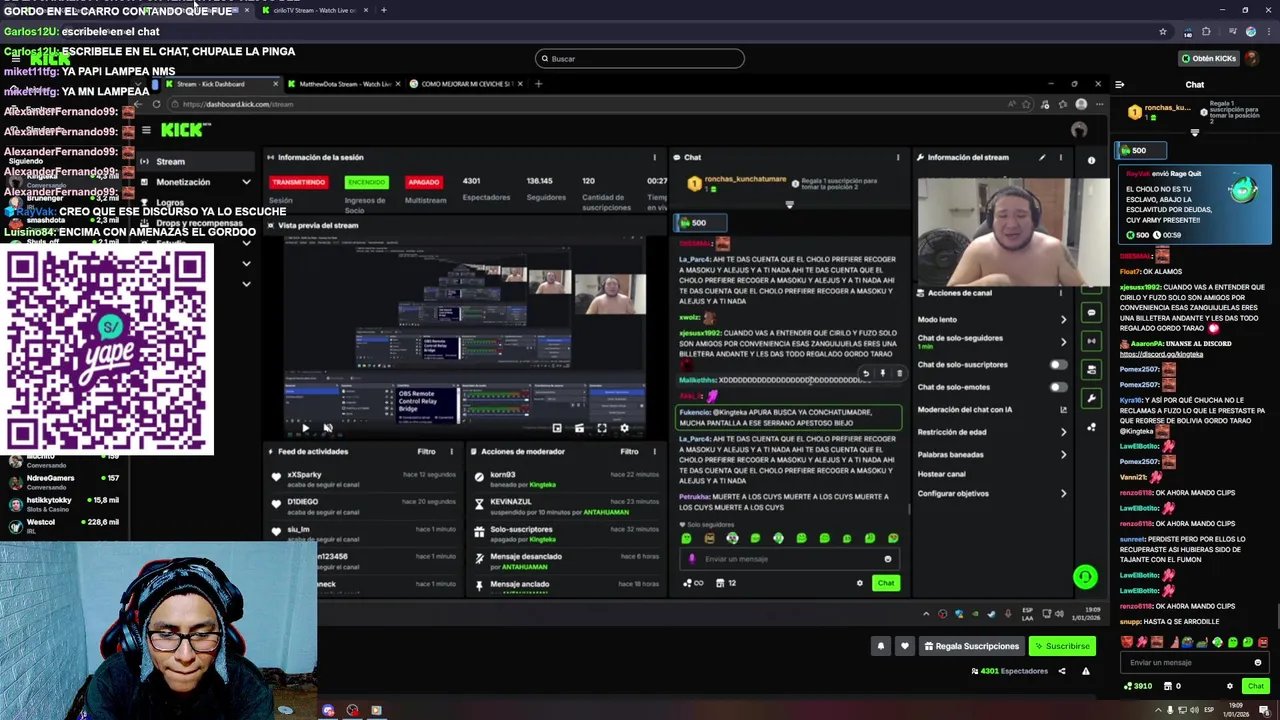Collapse the outer Chat panel icon
This screenshot has height=720, width=1280.
pyautogui.click(x=1119, y=85)
